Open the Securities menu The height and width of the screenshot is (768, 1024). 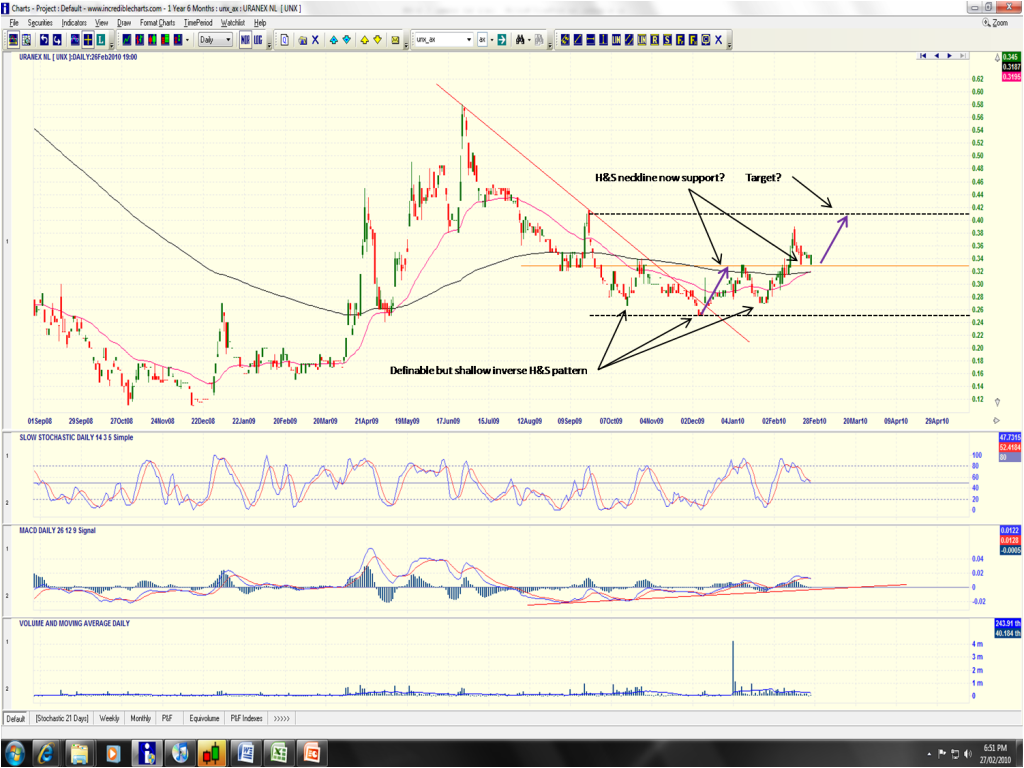pos(40,23)
